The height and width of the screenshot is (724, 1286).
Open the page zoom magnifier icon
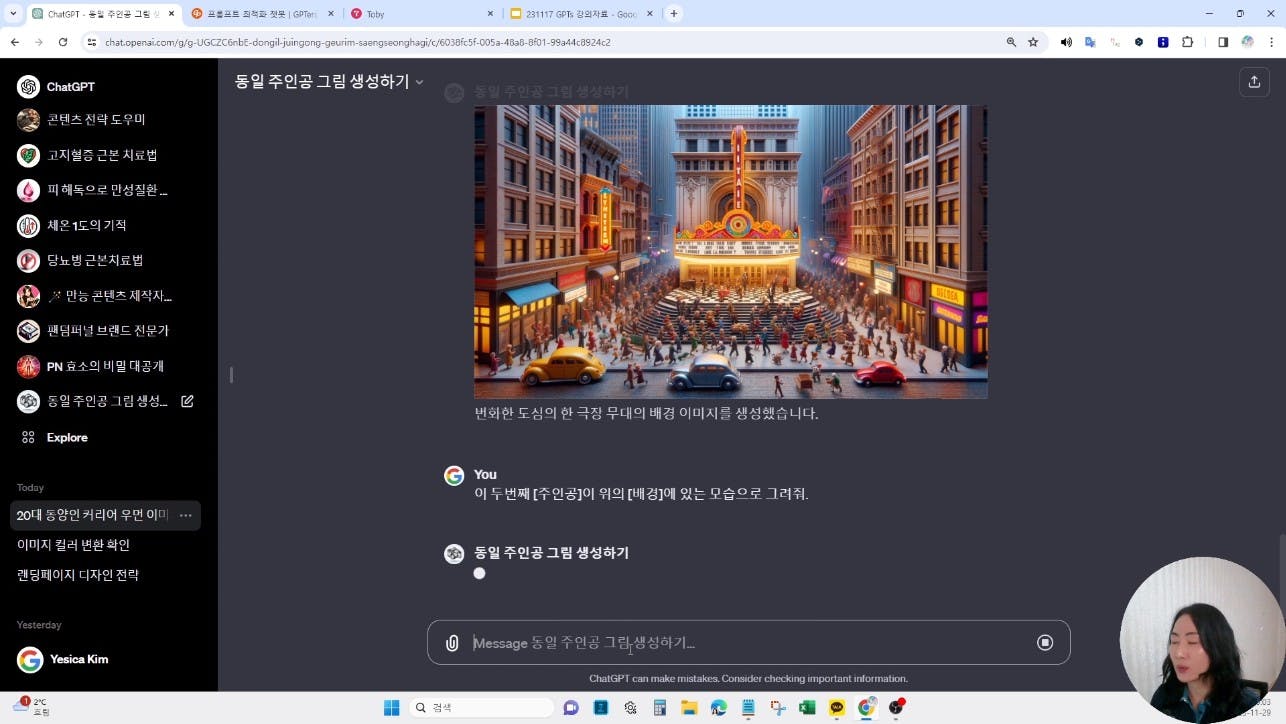tap(1011, 42)
